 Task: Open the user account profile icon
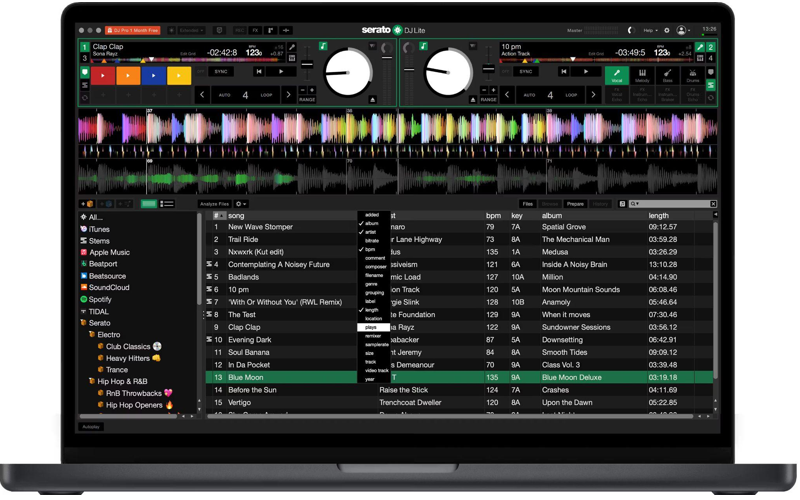681,31
